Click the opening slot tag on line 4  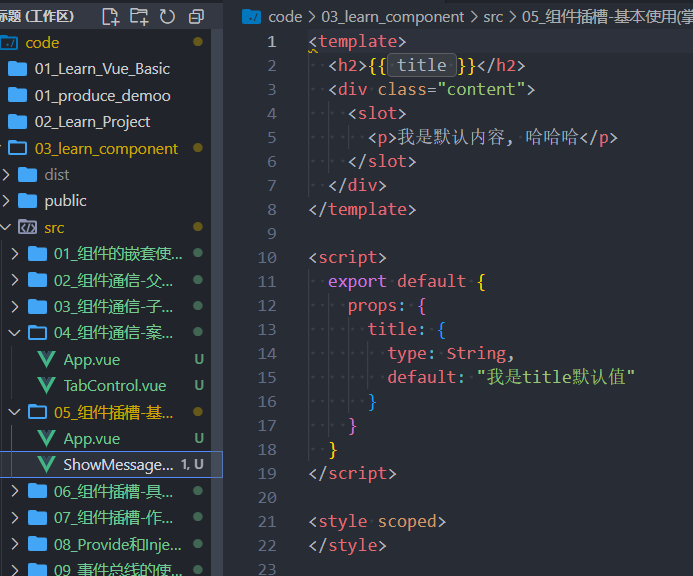(377, 114)
